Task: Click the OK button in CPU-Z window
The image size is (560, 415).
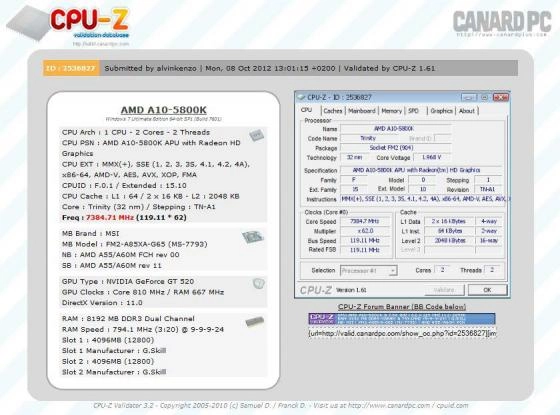Action: (488, 290)
